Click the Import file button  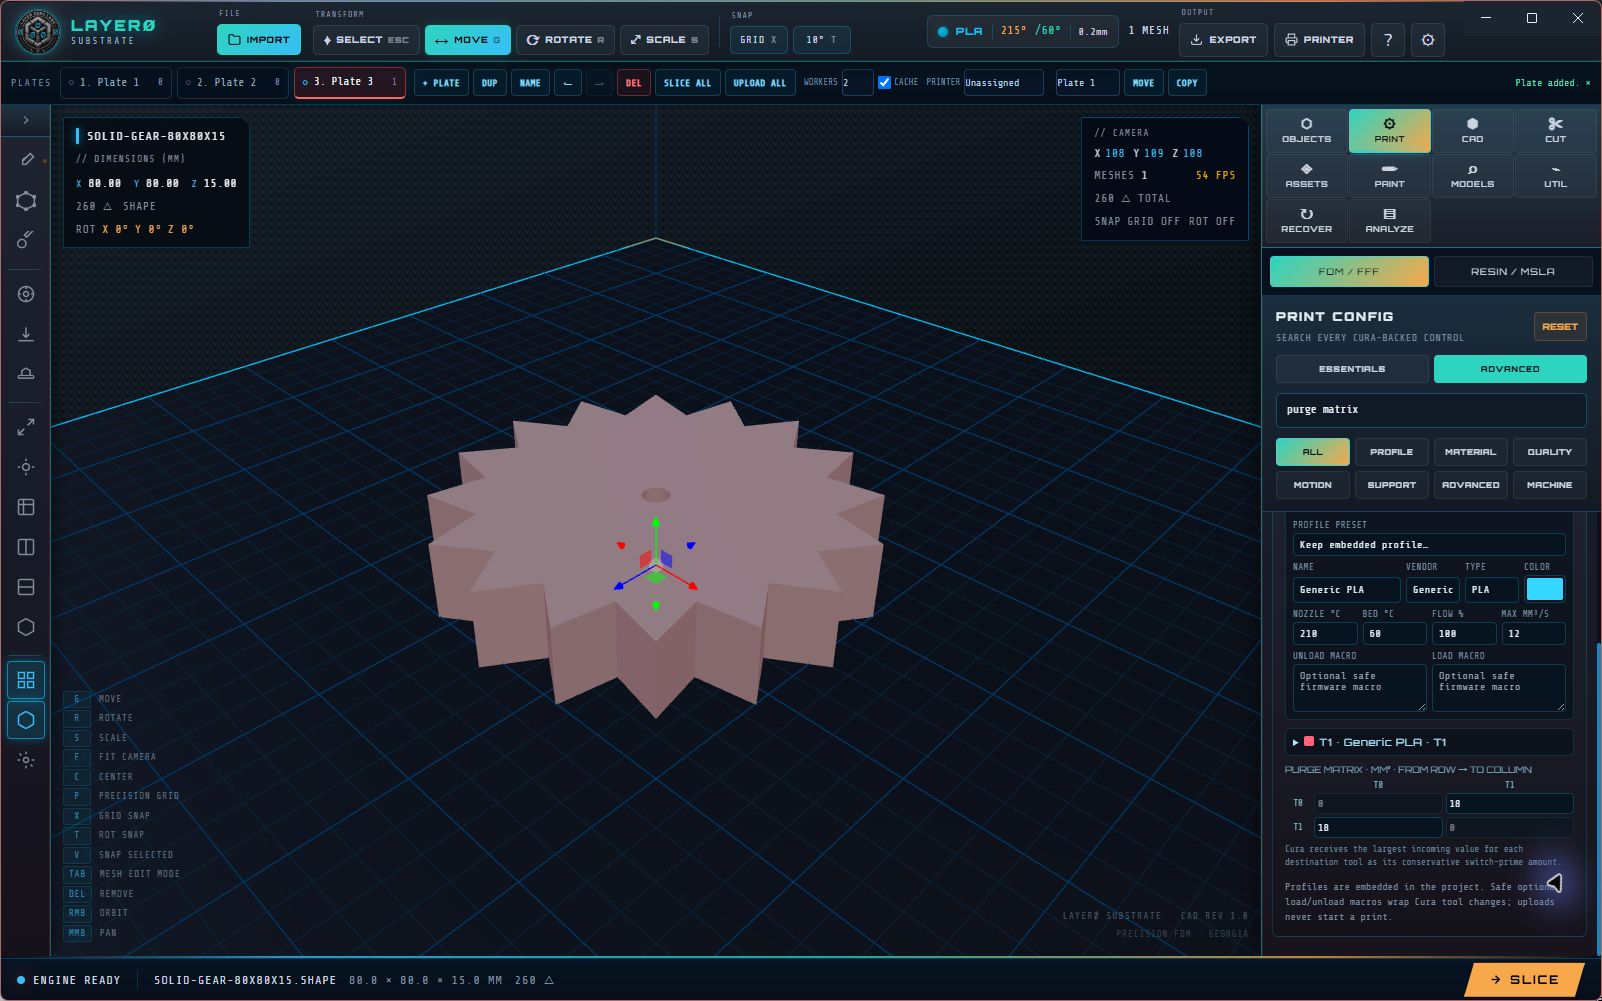pos(258,40)
